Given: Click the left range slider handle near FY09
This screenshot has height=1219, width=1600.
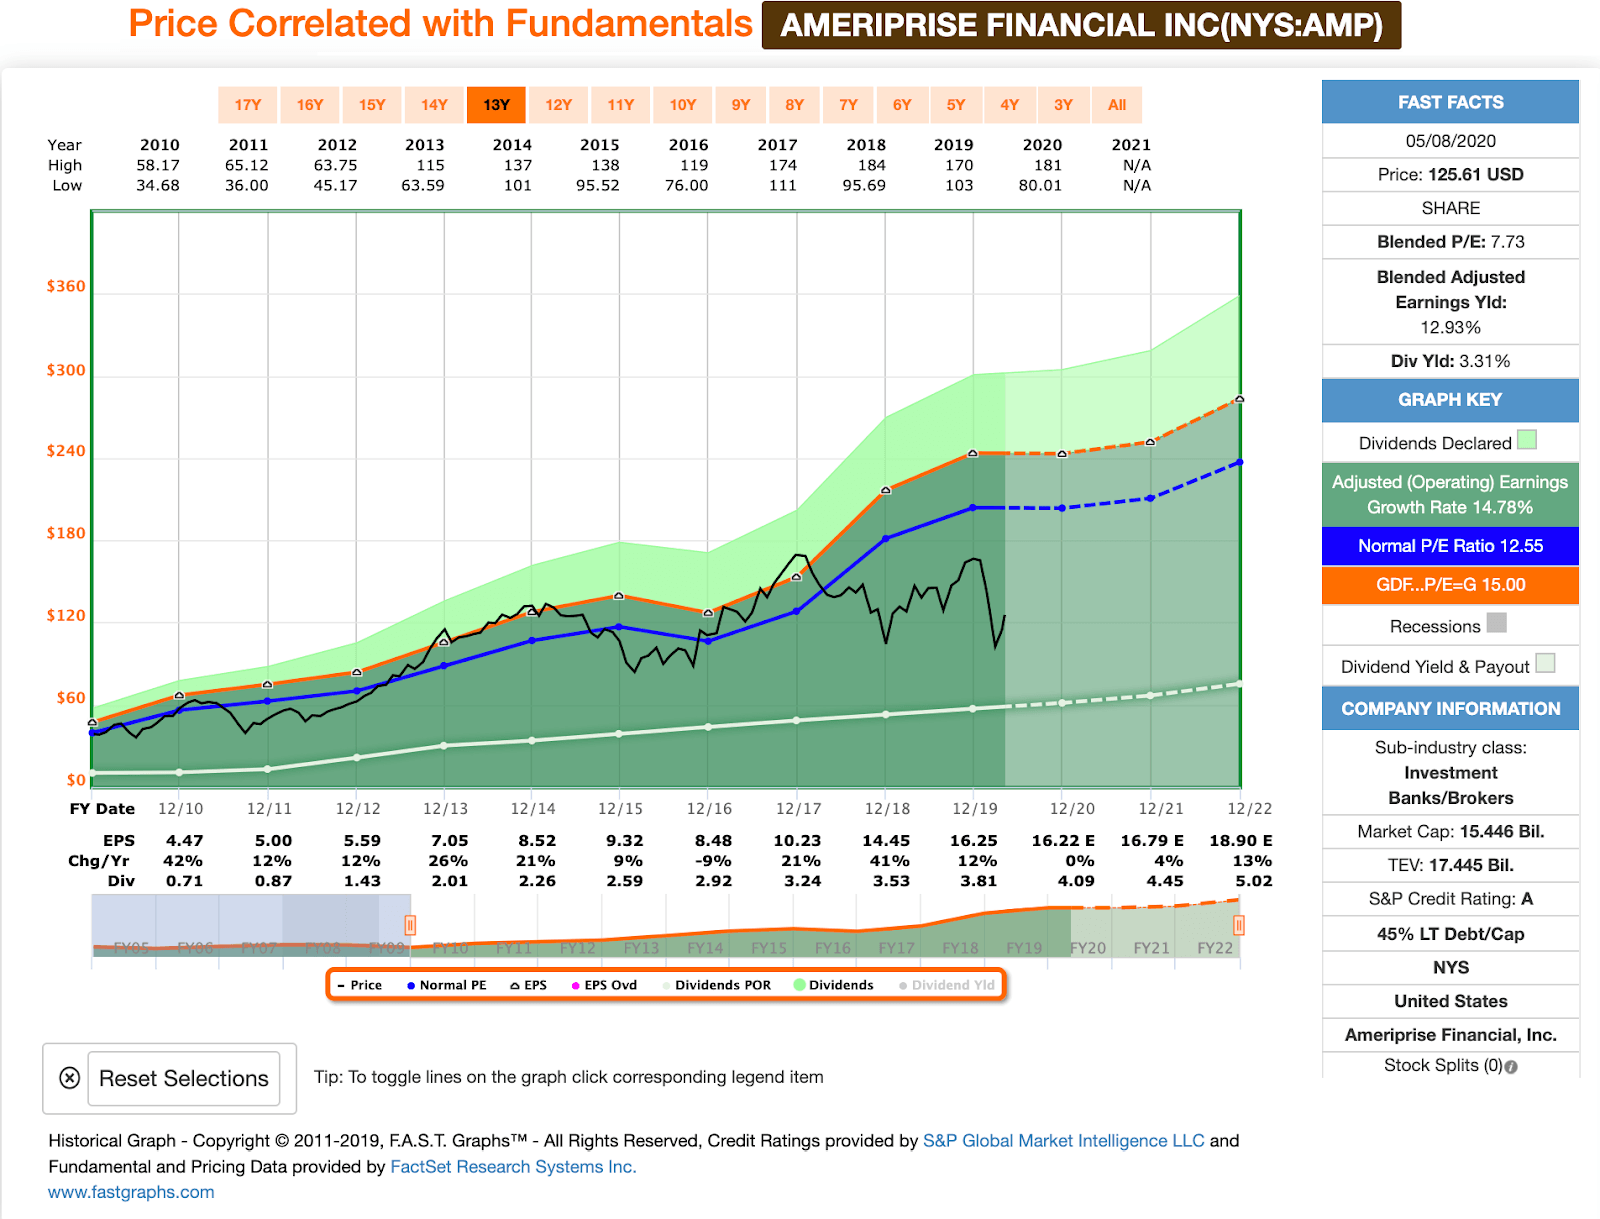Looking at the screenshot, I should (410, 925).
